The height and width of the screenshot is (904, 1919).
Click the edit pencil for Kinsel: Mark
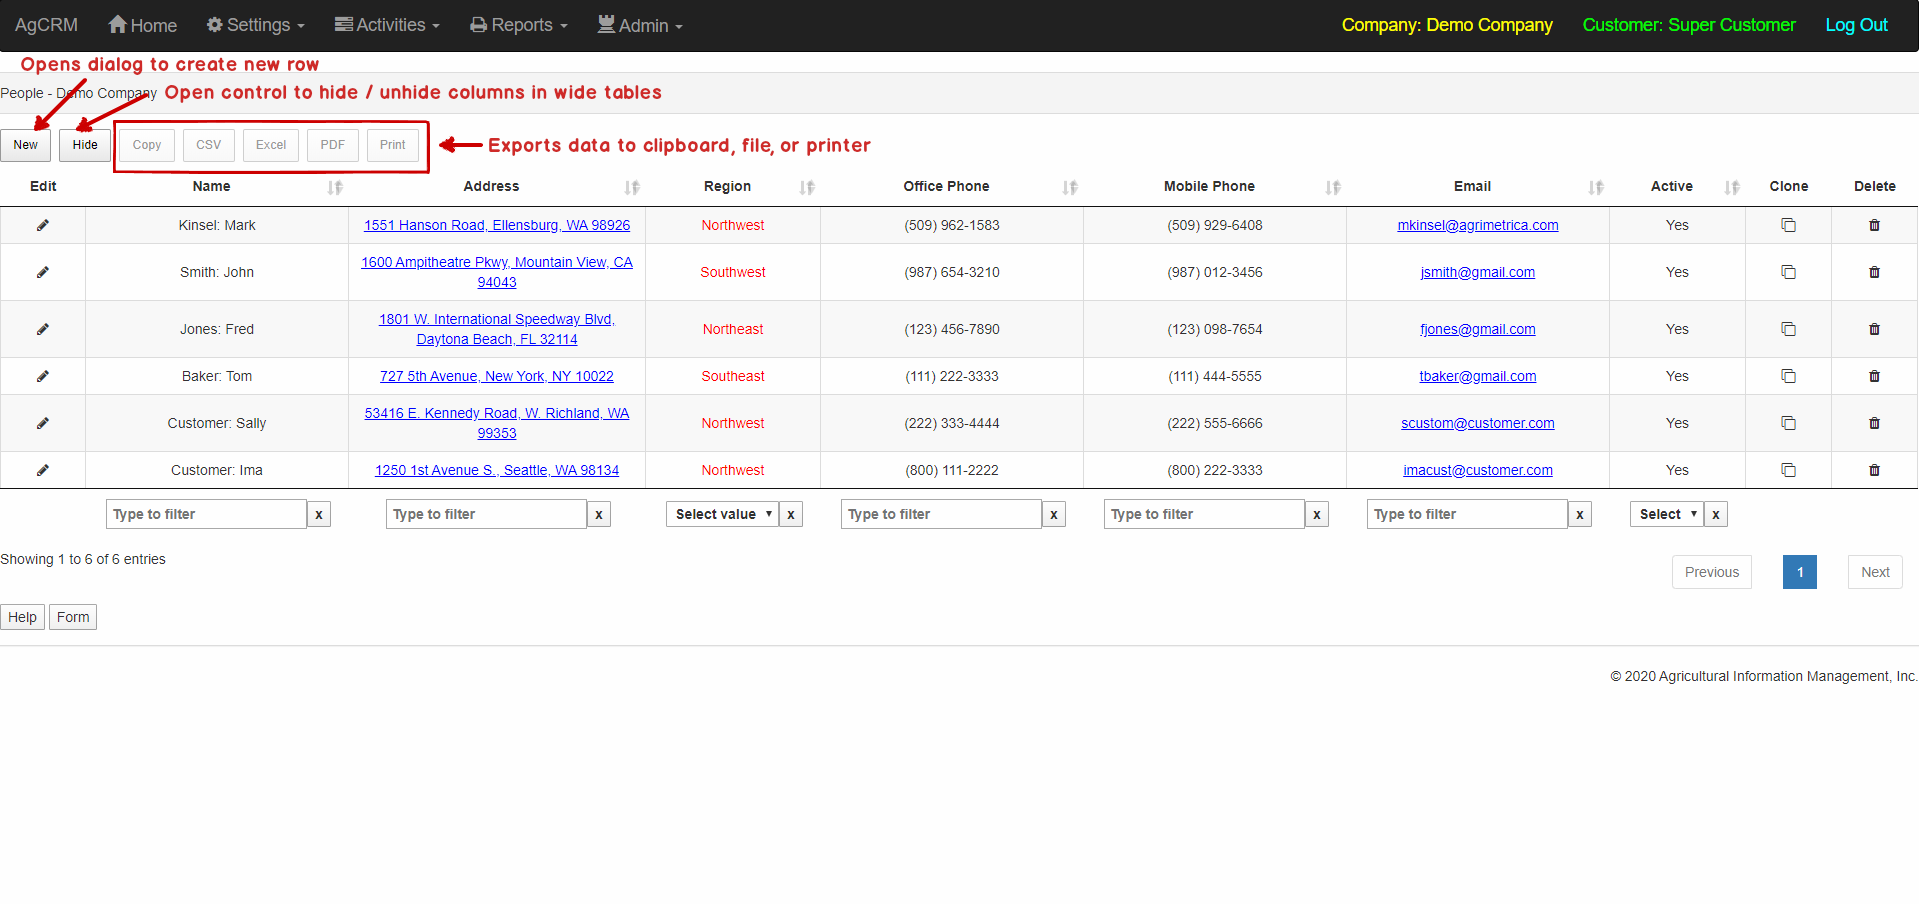pyautogui.click(x=43, y=225)
